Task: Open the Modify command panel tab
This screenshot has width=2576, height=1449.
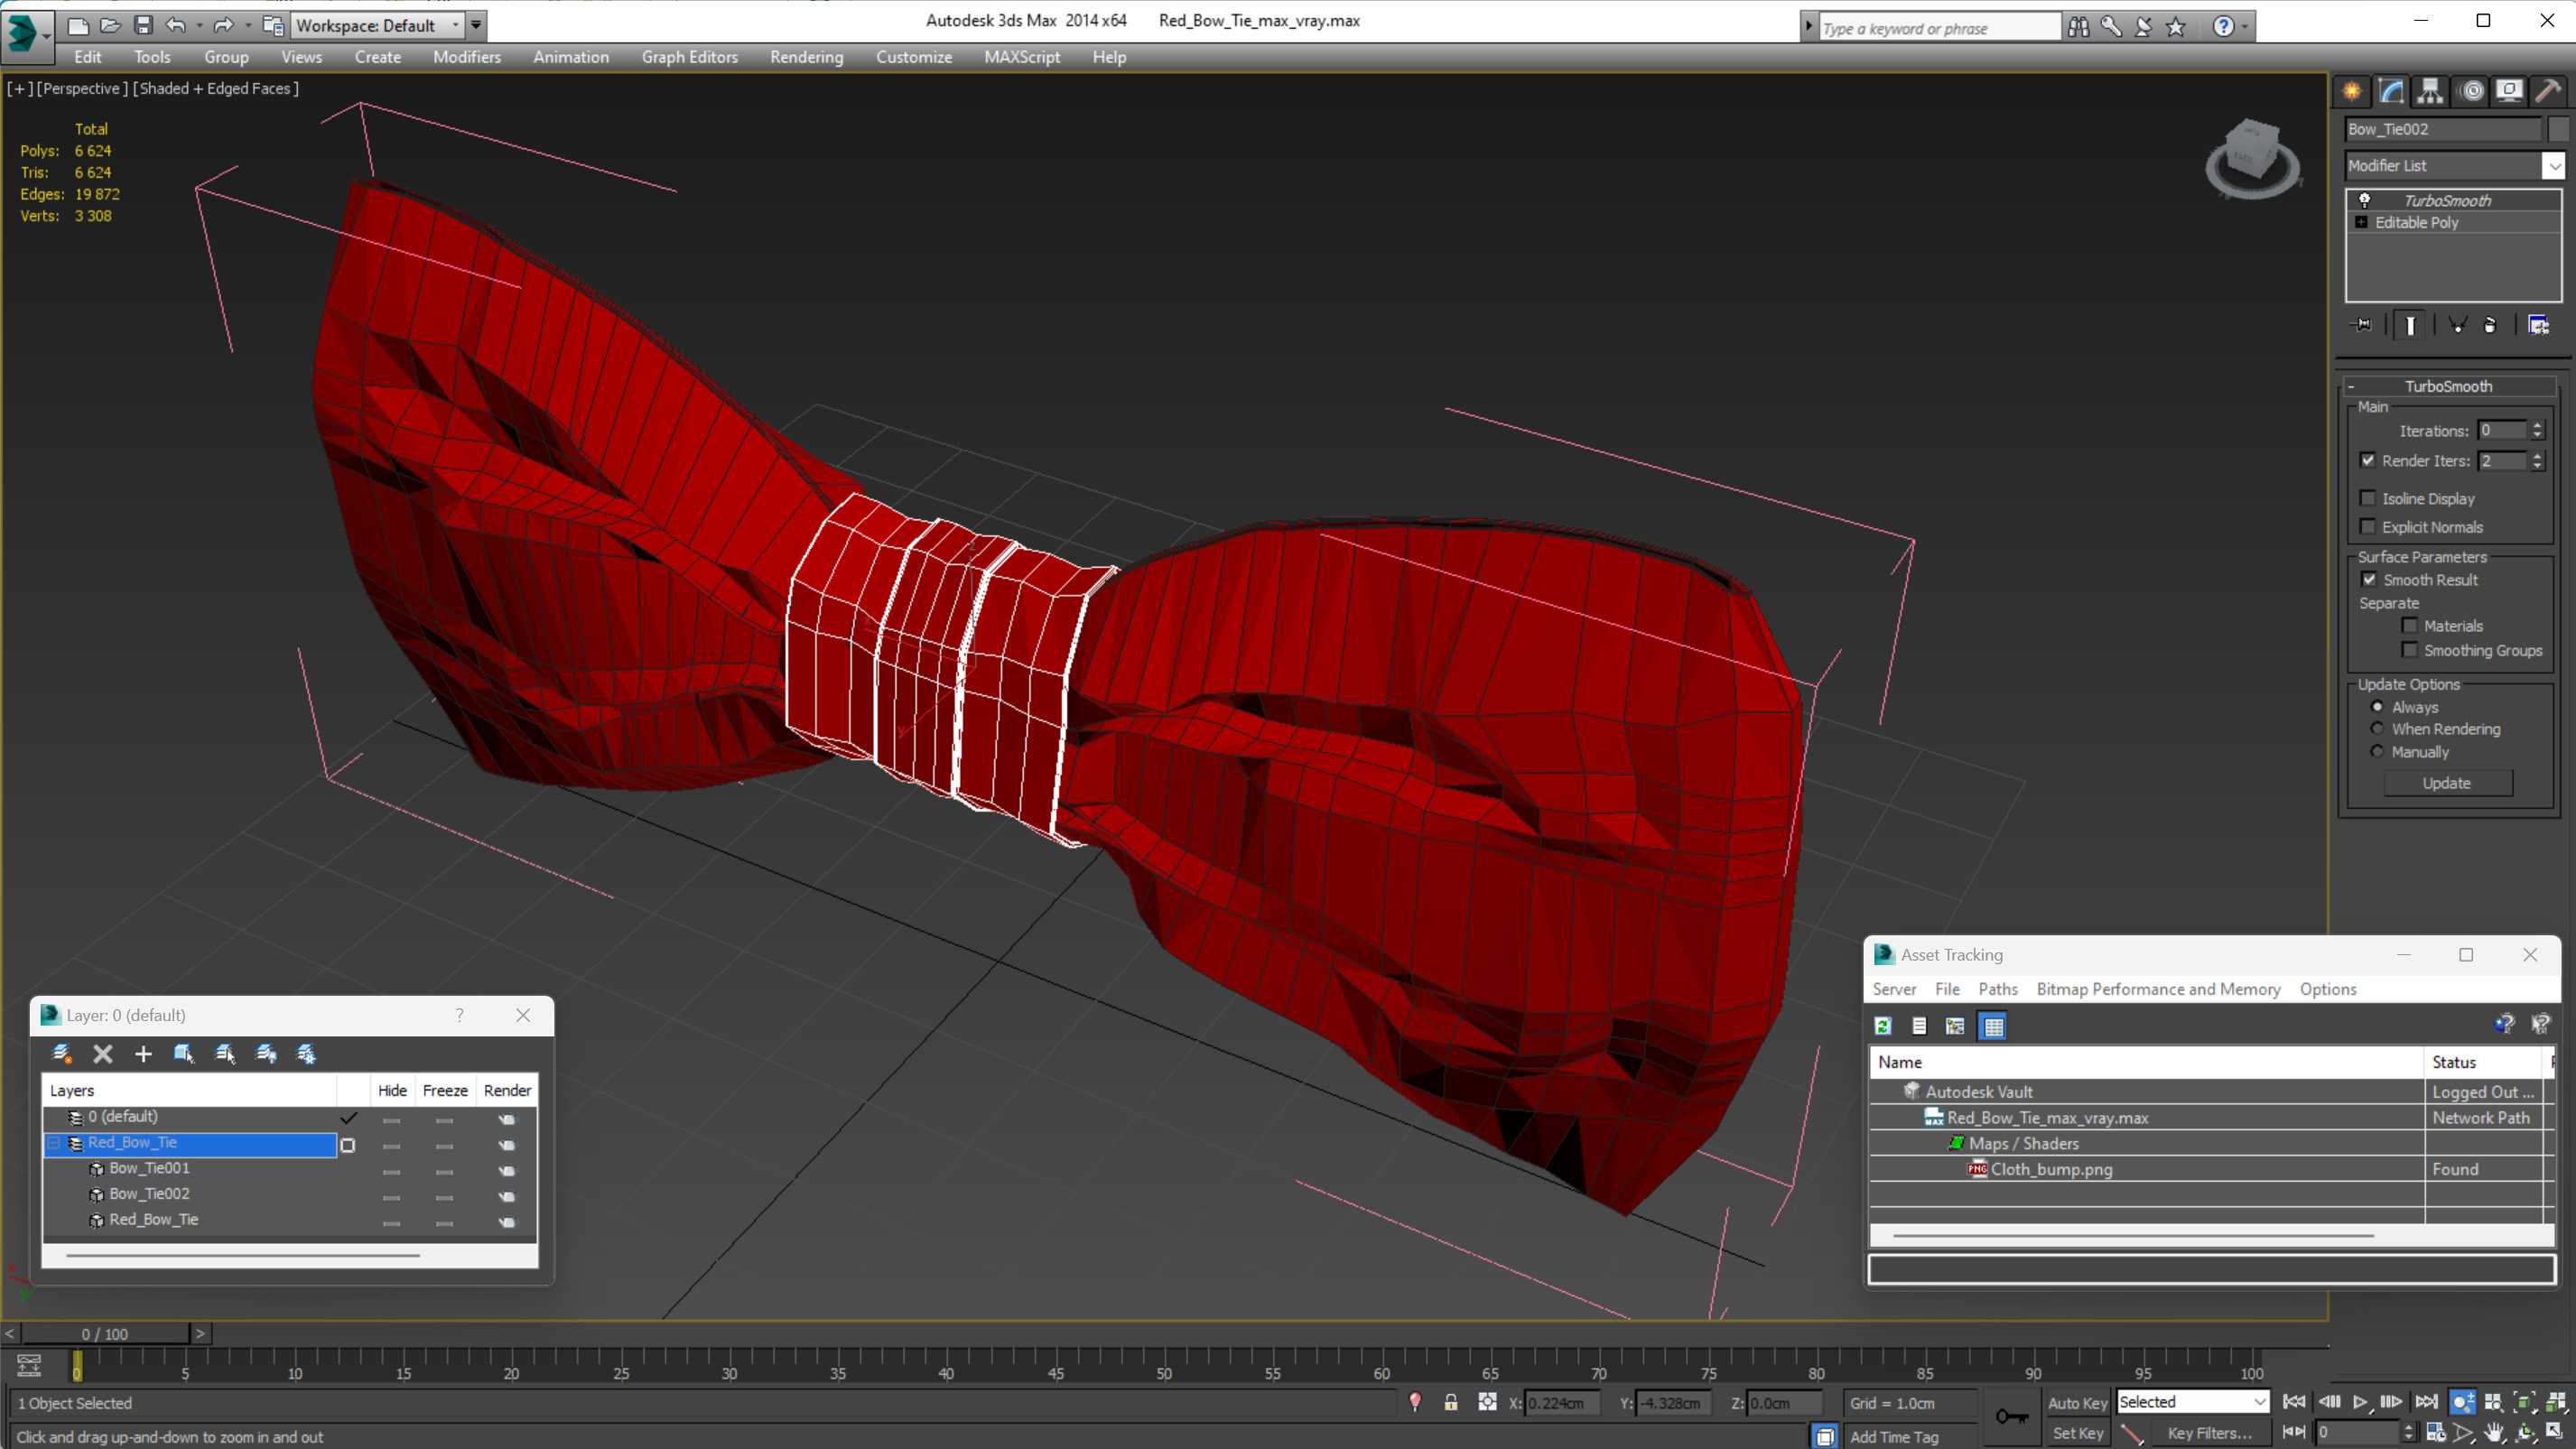Action: point(2391,91)
